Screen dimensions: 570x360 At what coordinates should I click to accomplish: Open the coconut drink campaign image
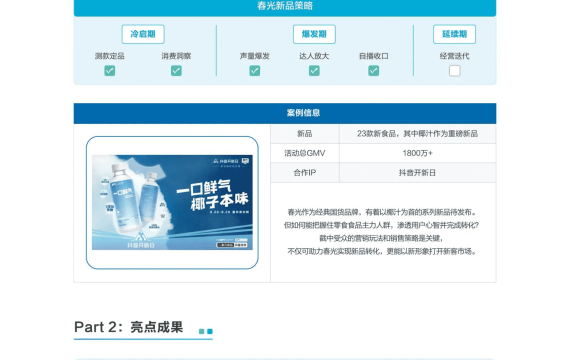(x=172, y=203)
